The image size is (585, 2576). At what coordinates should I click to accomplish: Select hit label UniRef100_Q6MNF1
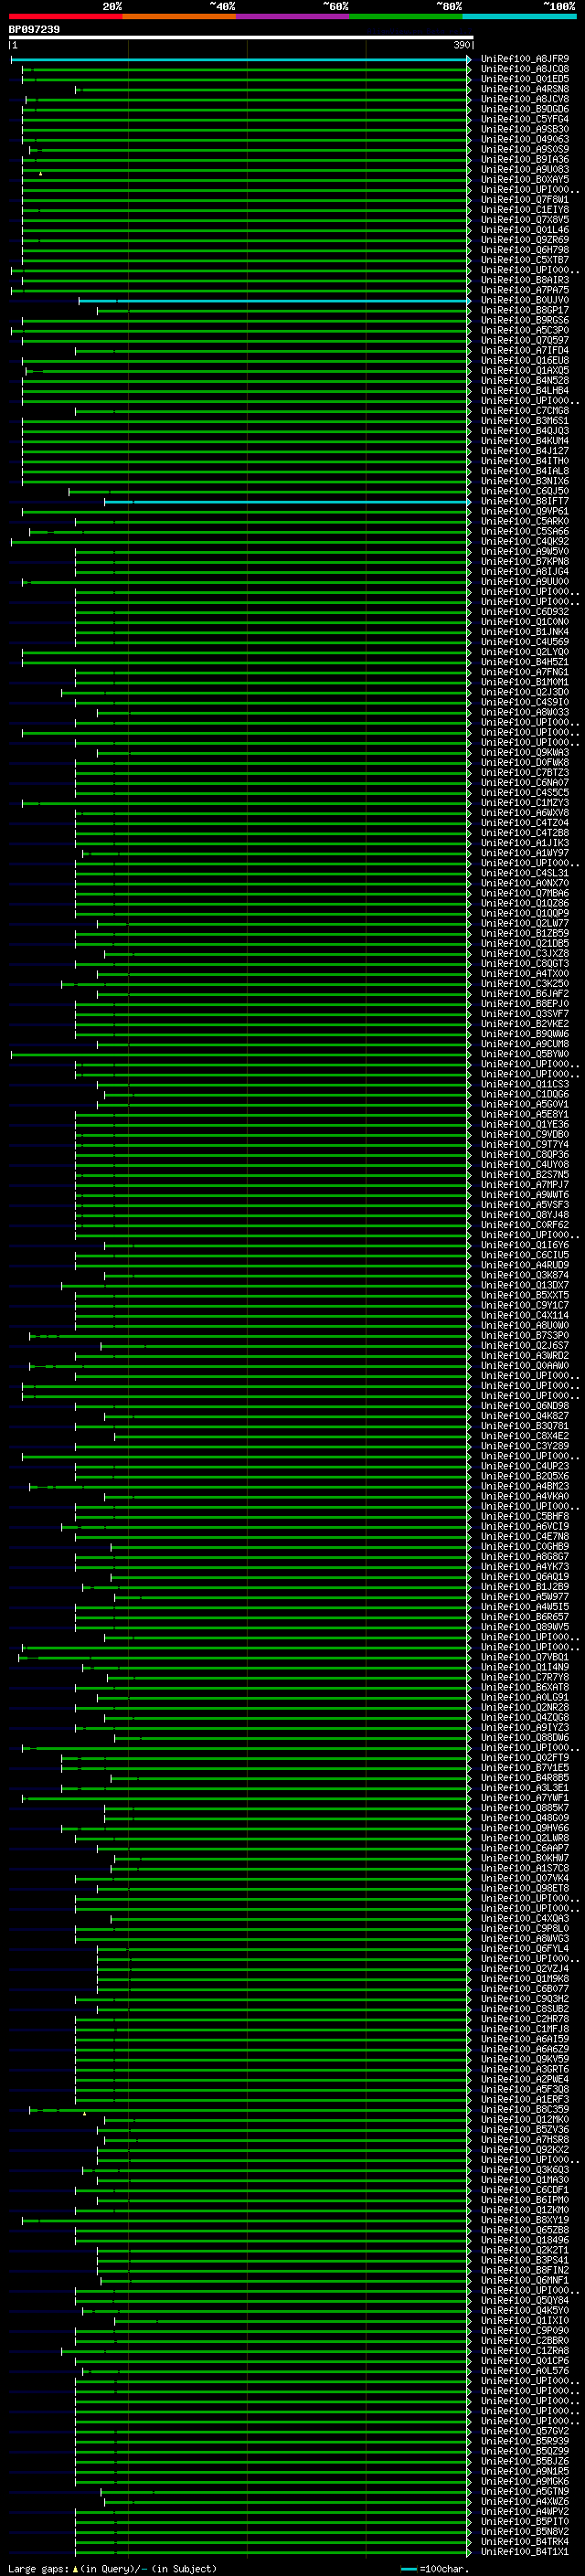point(524,2280)
